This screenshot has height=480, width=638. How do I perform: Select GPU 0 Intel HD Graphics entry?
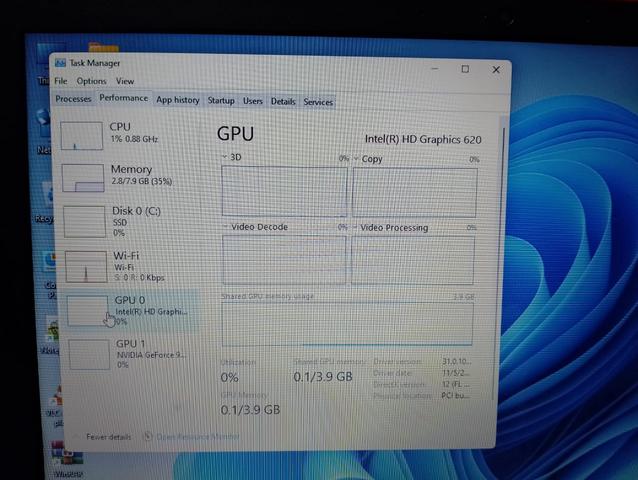tap(131, 311)
